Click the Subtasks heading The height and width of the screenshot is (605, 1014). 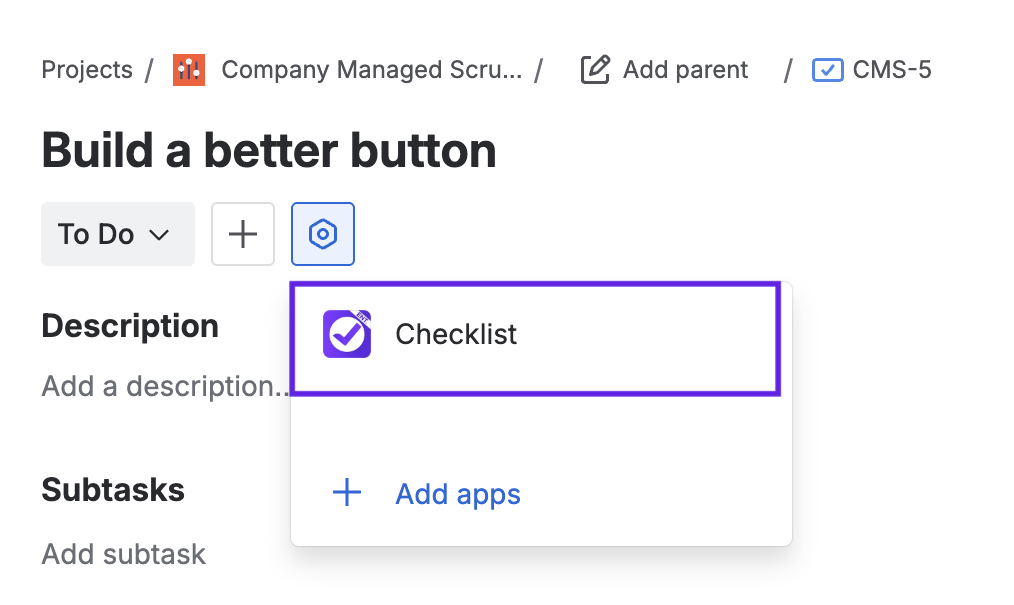pyautogui.click(x=113, y=490)
